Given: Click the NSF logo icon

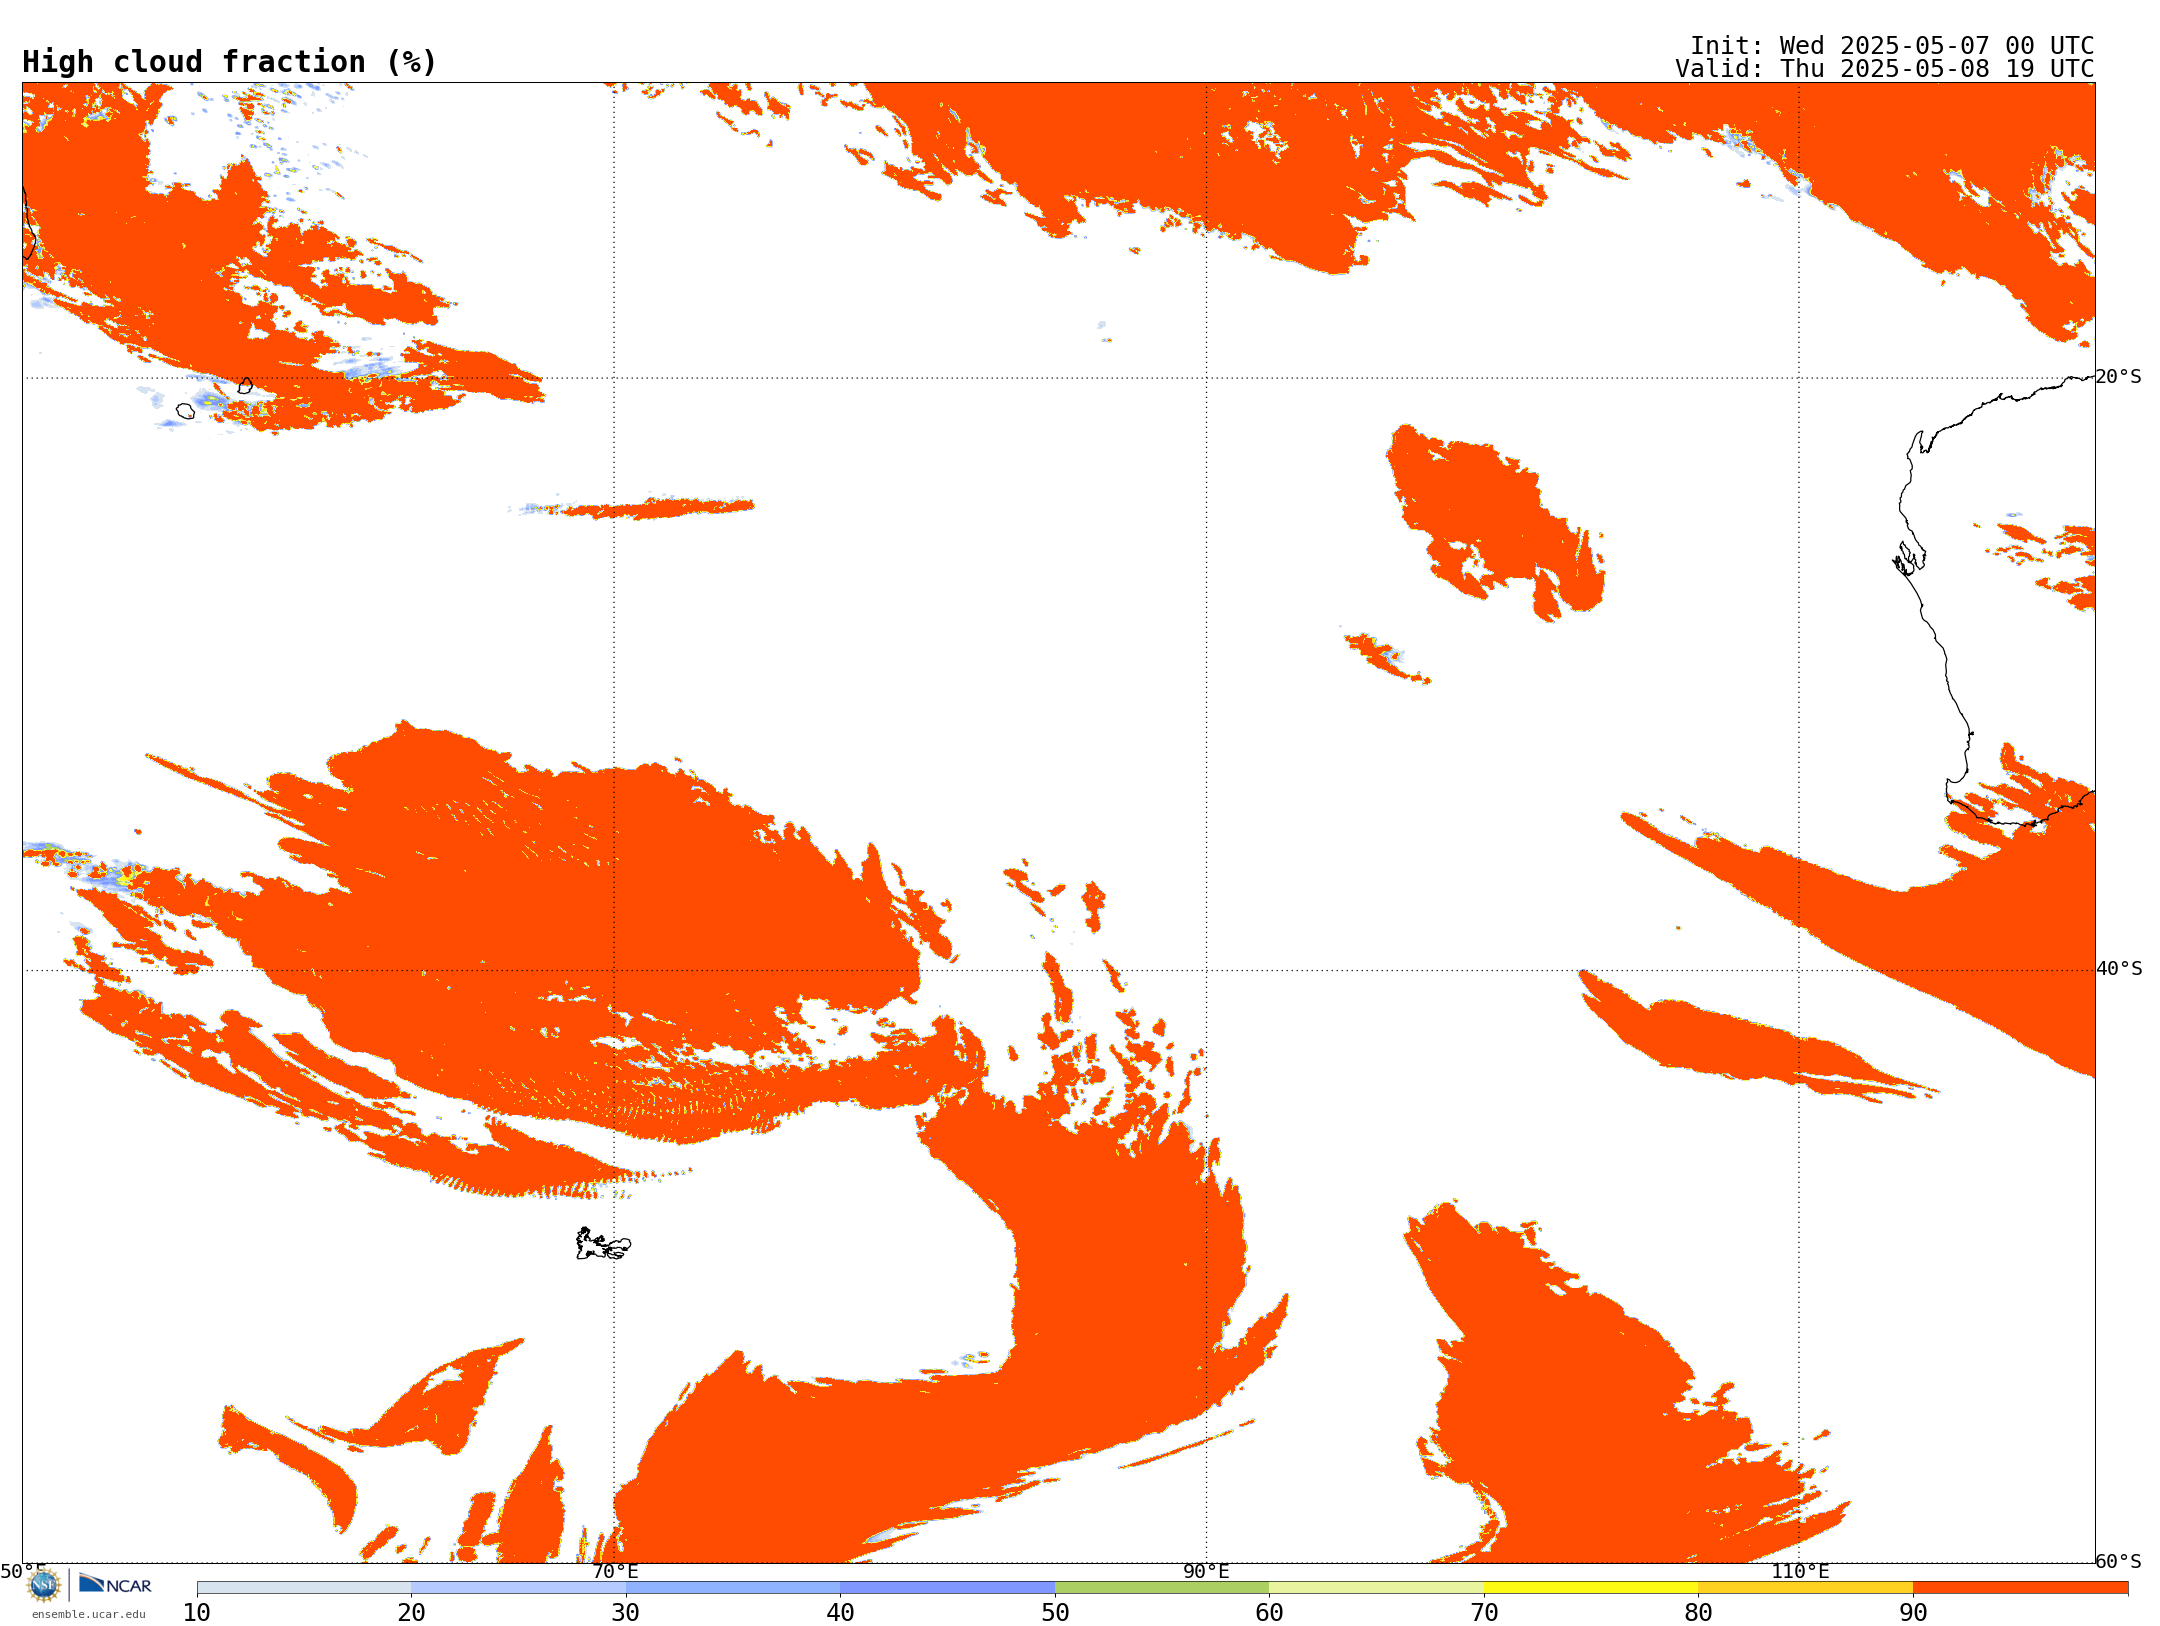Looking at the screenshot, I should click(x=44, y=1585).
